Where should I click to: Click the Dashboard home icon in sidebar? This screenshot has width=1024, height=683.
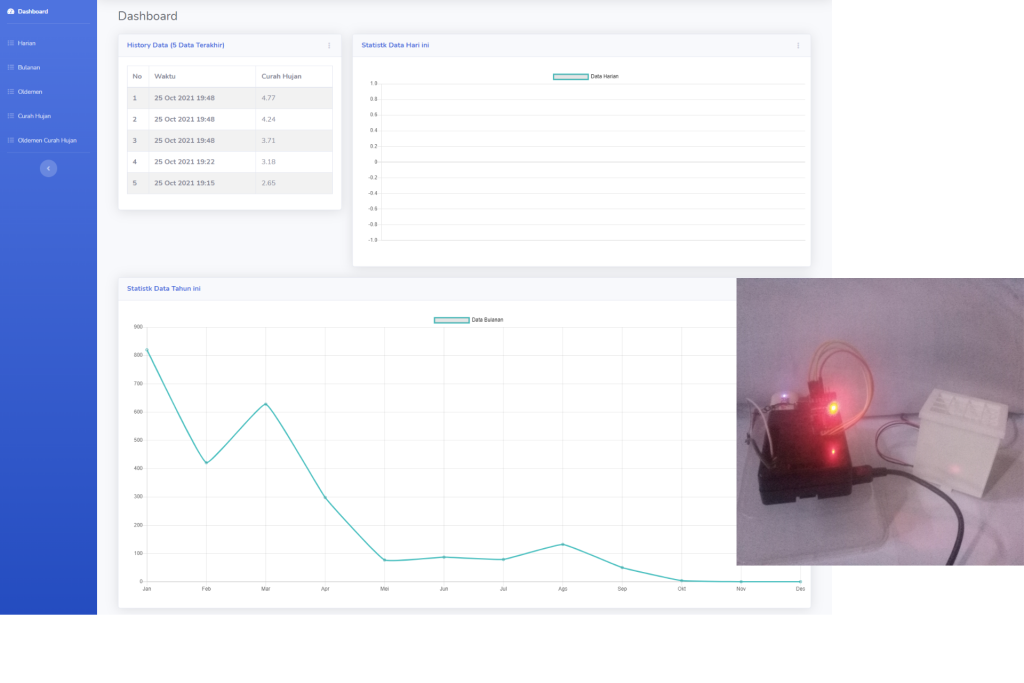tap(10, 11)
